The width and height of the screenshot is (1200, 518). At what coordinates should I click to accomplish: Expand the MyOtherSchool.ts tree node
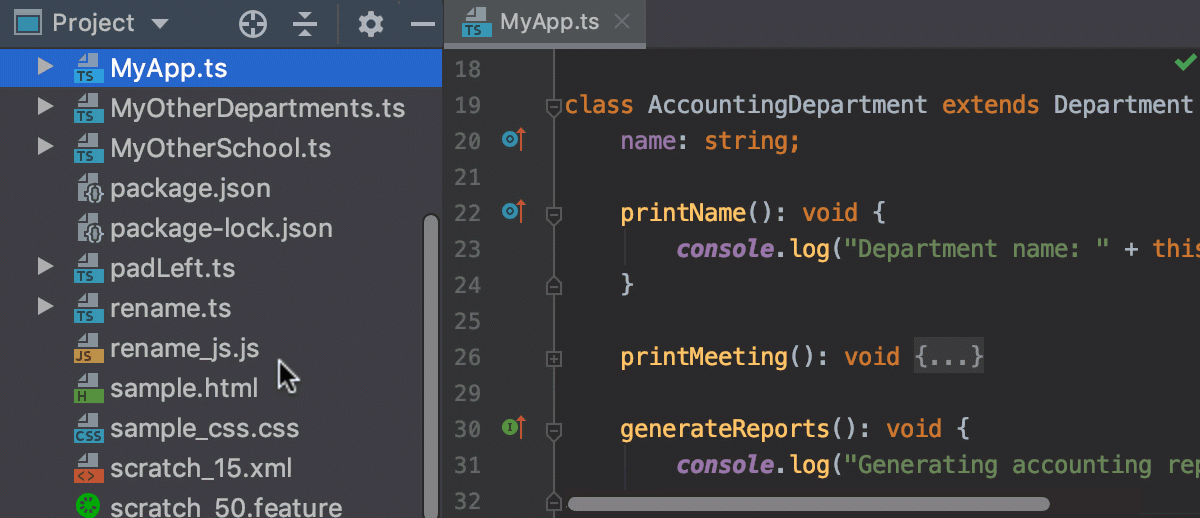(x=44, y=147)
